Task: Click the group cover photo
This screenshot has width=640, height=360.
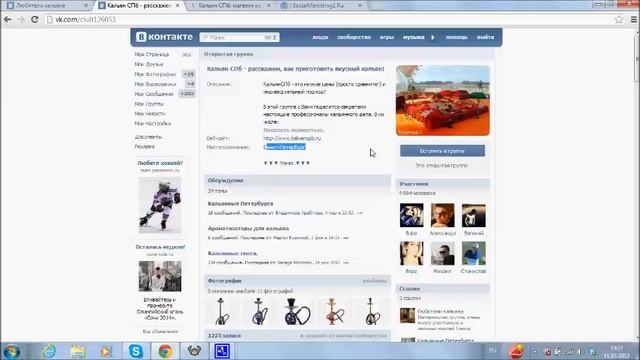Action: pos(442,100)
